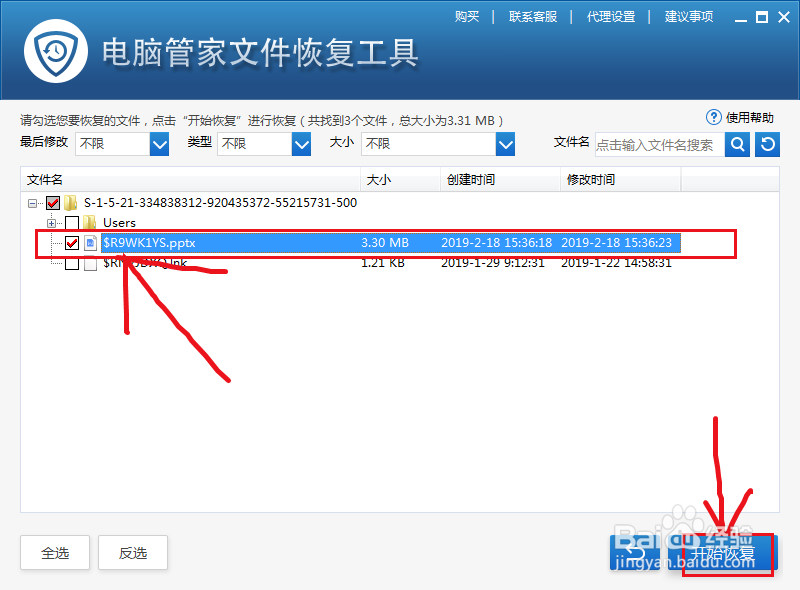
Task: Click the $RN lnk file icon
Action: click(x=88, y=262)
